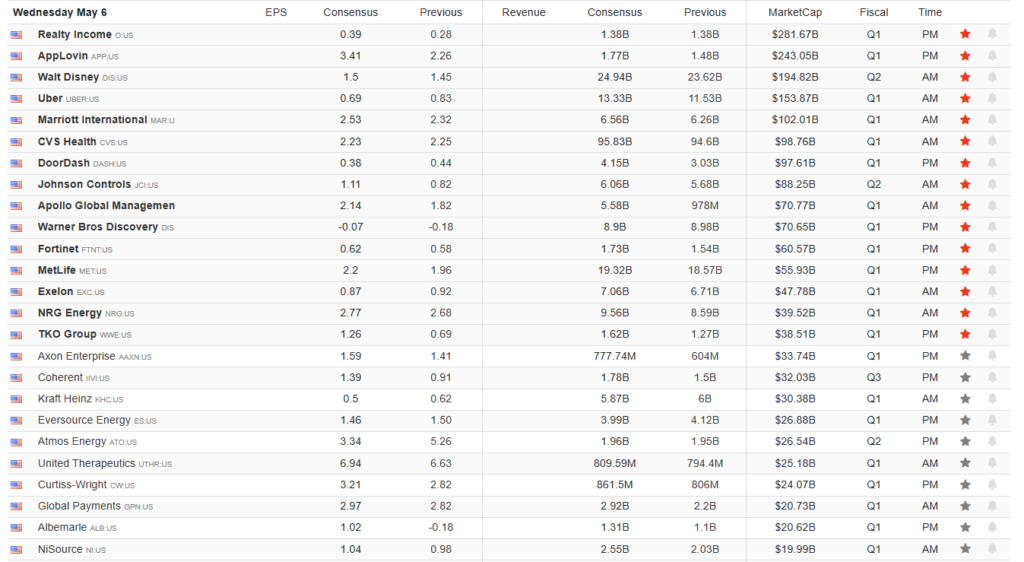The image size is (1024, 562).
Task: Click the Fiscal column header
Action: click(x=874, y=12)
